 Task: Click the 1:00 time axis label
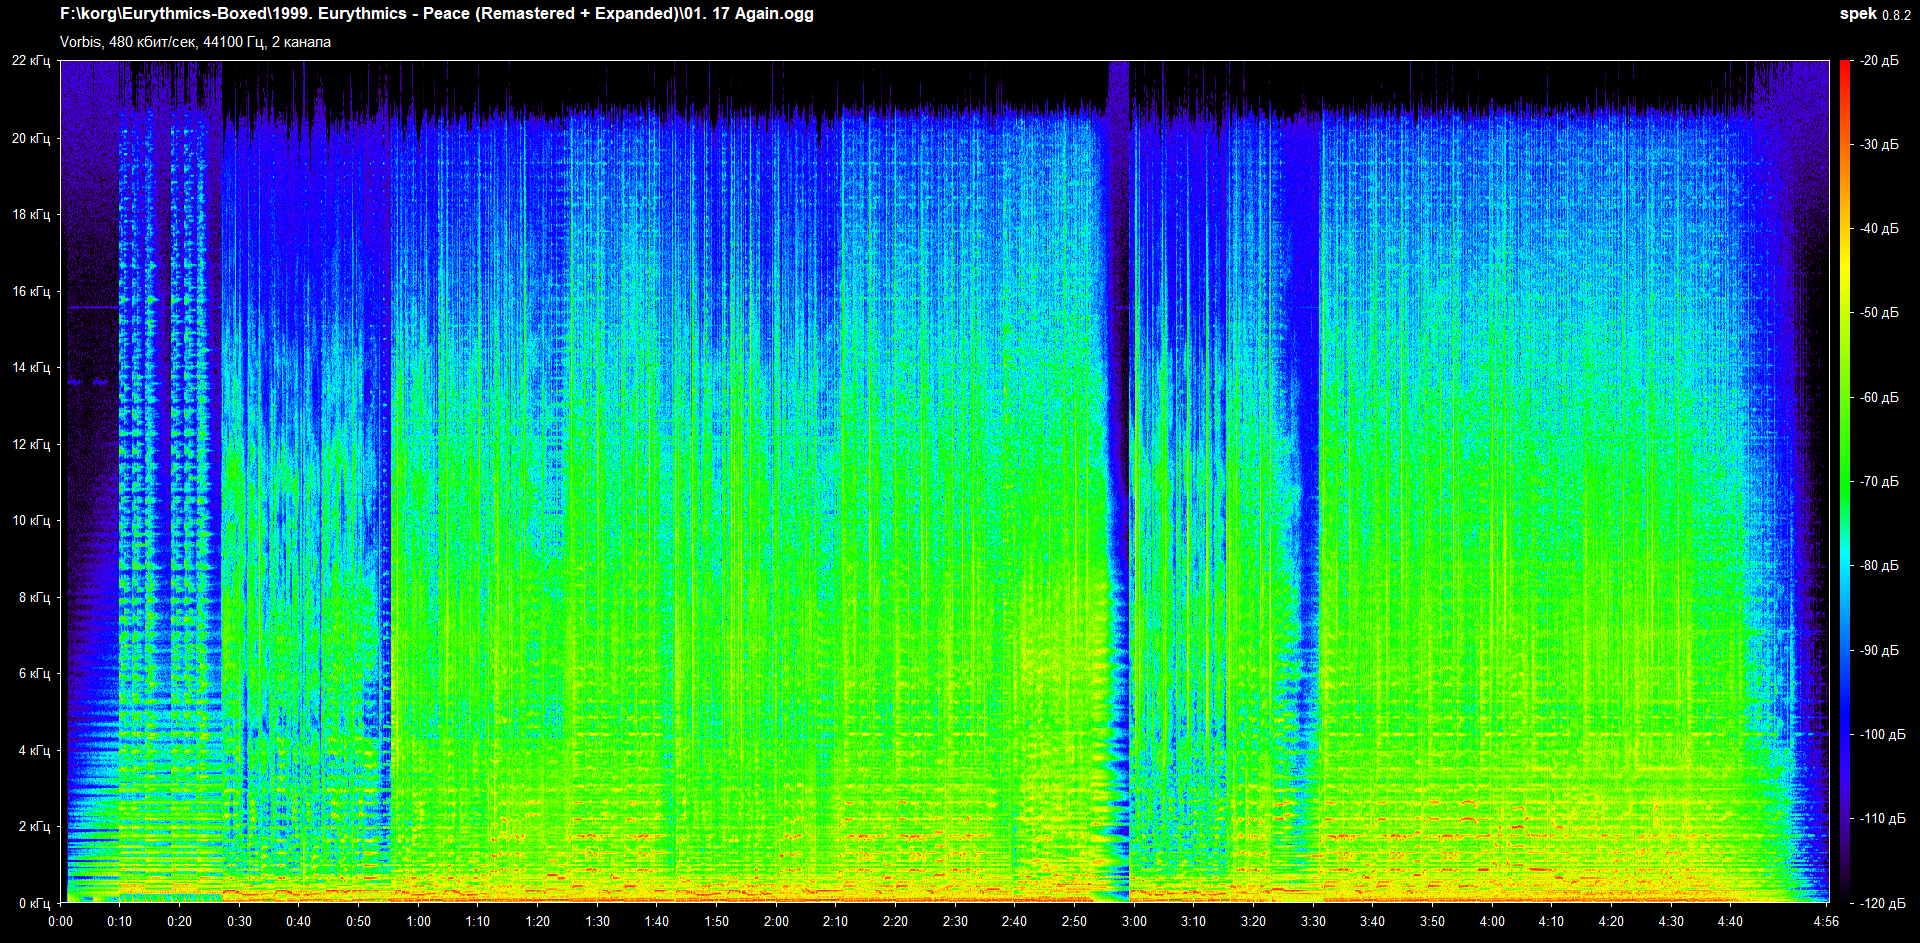coord(418,922)
